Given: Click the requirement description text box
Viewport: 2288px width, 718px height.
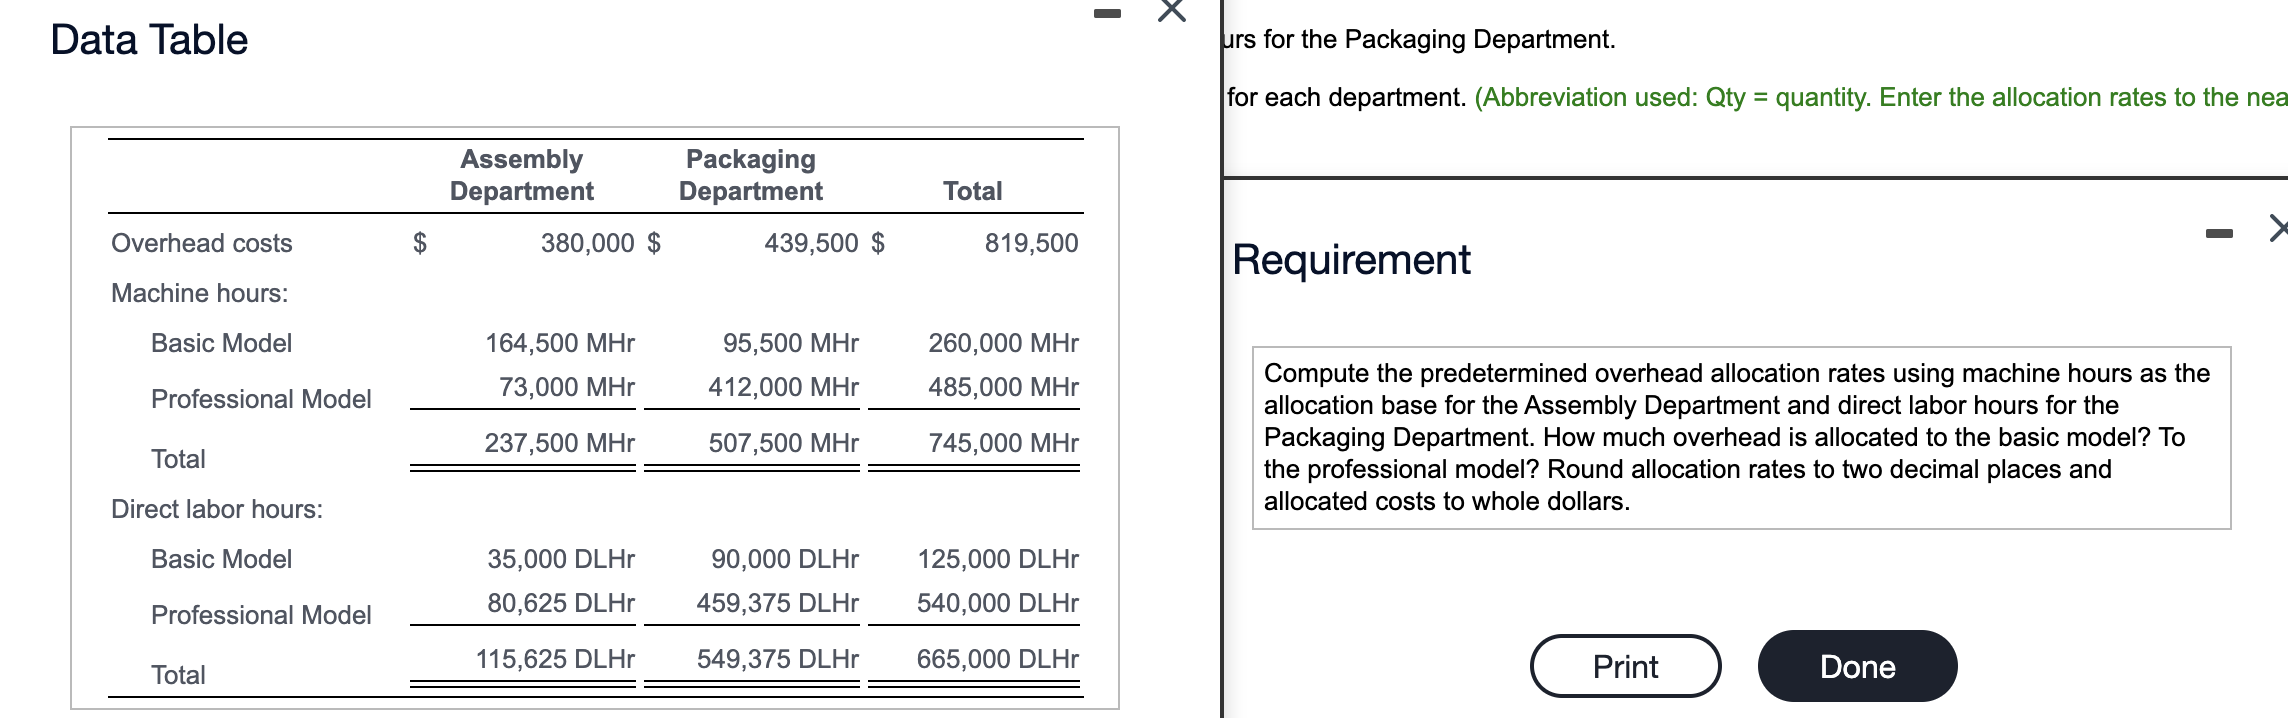Looking at the screenshot, I should pos(1740,437).
